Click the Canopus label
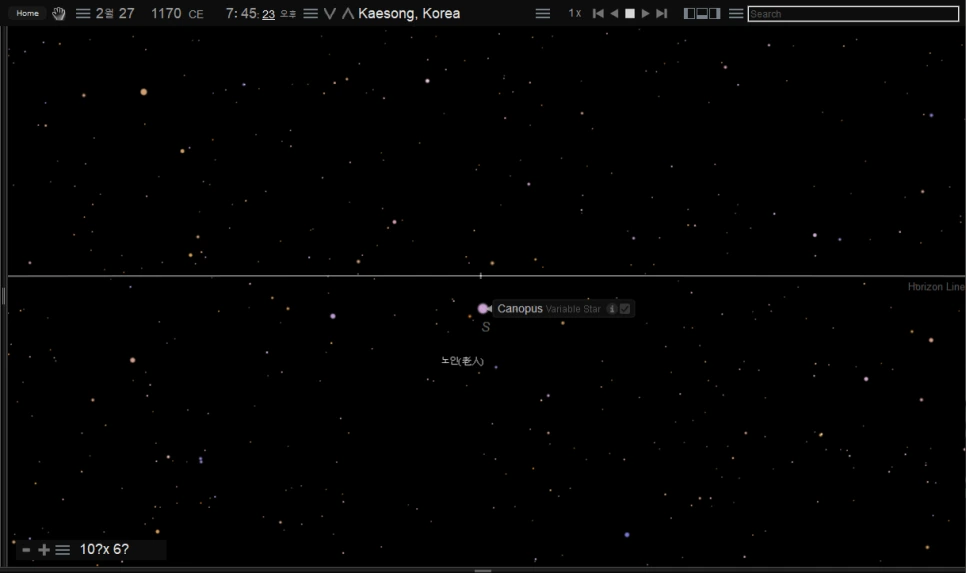 pyautogui.click(x=520, y=309)
